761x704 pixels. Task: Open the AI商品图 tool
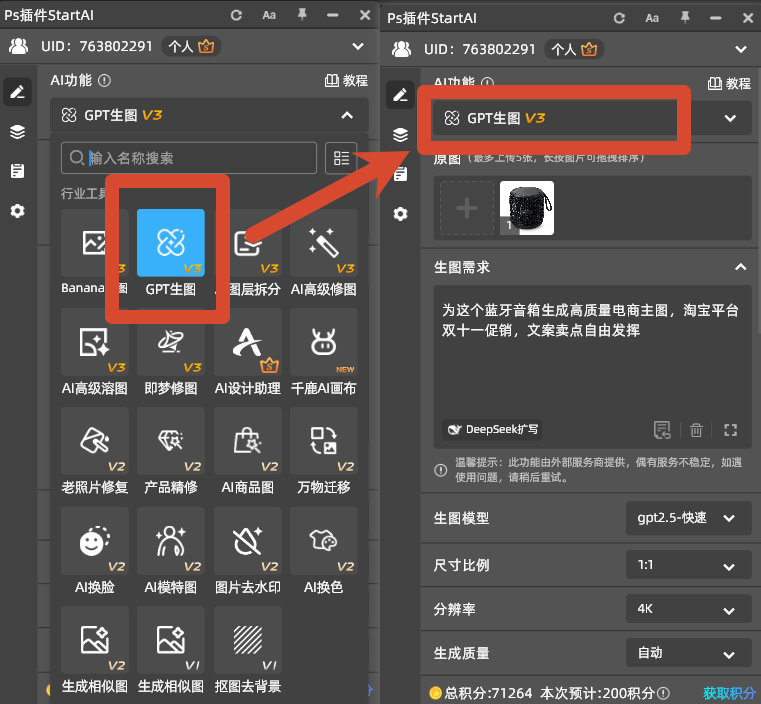pos(248,441)
